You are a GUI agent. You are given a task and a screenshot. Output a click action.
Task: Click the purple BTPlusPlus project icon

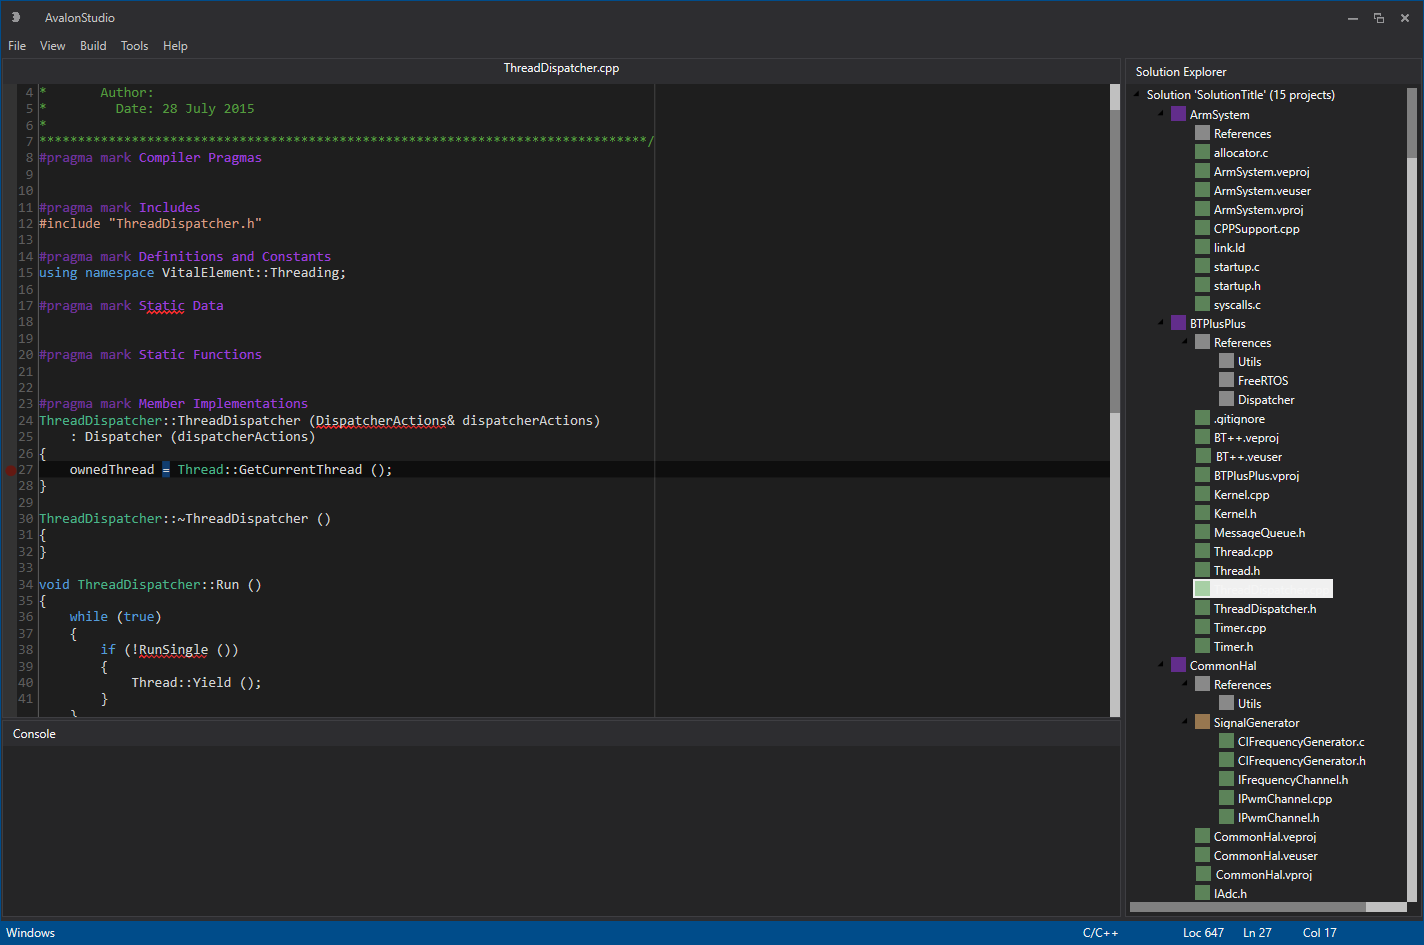point(1178,324)
